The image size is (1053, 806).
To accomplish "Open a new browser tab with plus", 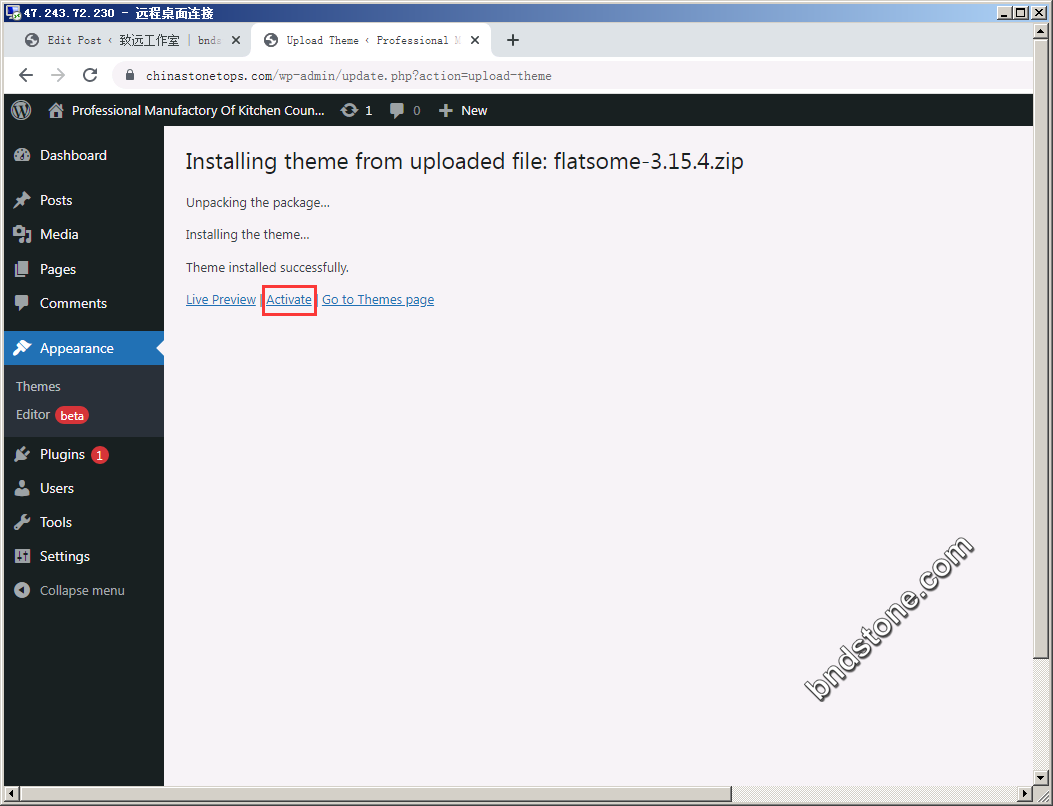I will coord(513,40).
